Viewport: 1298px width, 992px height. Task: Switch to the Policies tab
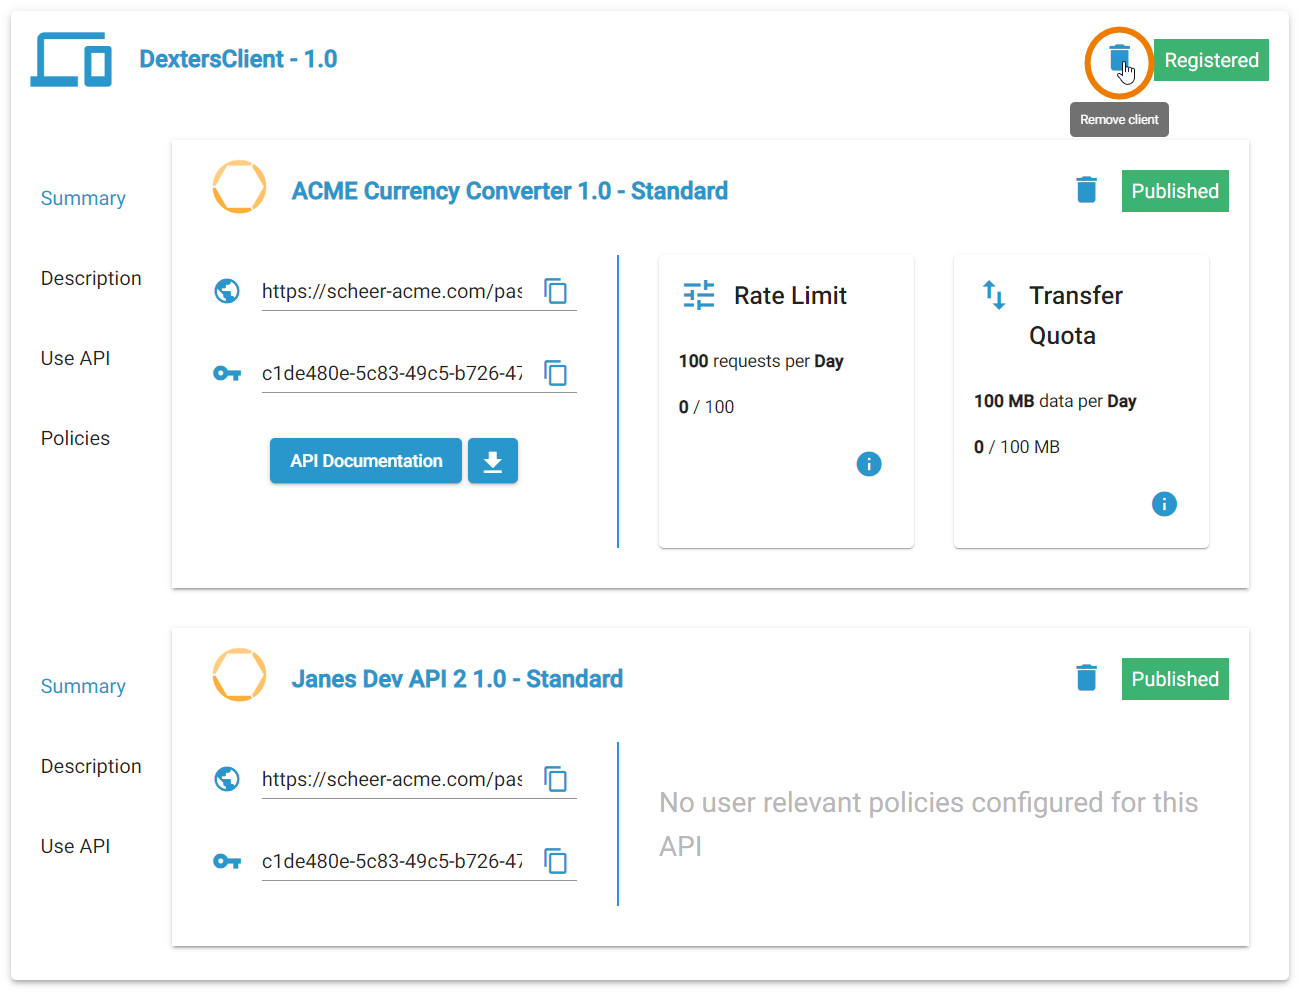[75, 438]
